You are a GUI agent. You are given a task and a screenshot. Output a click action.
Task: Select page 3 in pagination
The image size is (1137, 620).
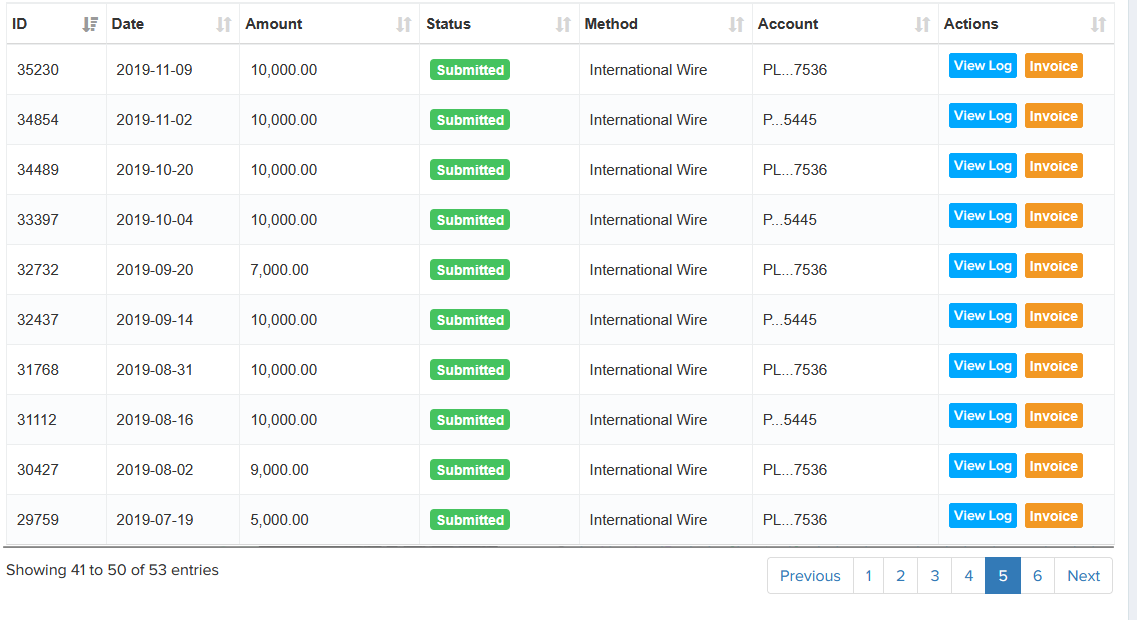934,576
